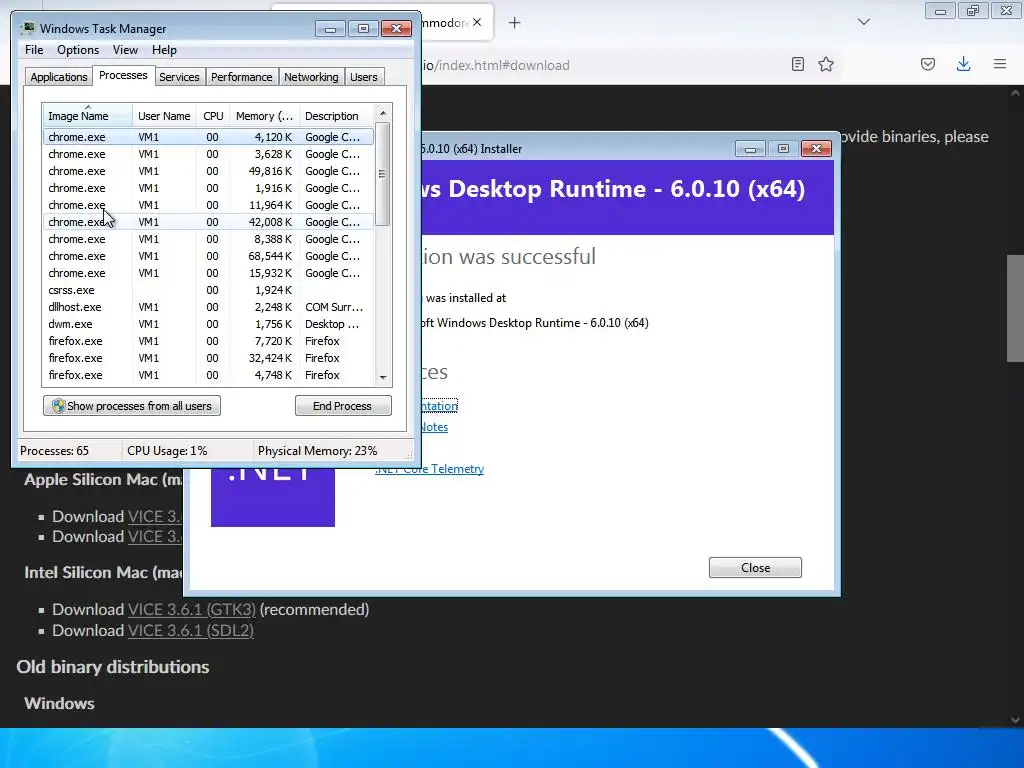Sort processes by Image Name column
The height and width of the screenshot is (768, 1024).
(x=88, y=116)
